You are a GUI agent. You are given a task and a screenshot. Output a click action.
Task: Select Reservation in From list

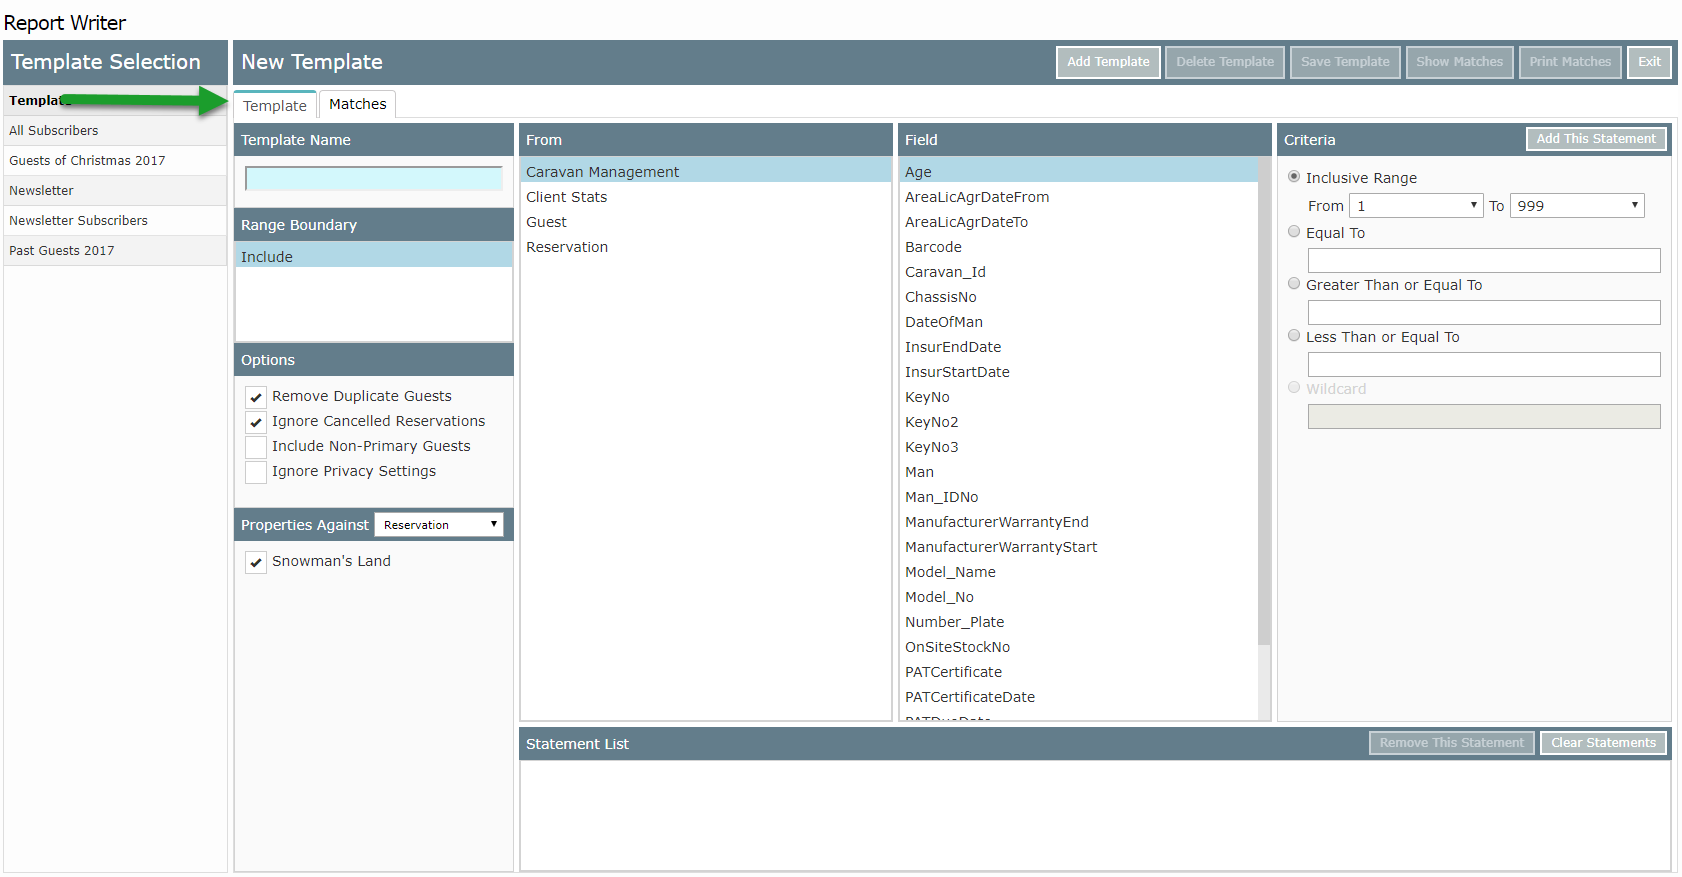pyautogui.click(x=706, y=247)
